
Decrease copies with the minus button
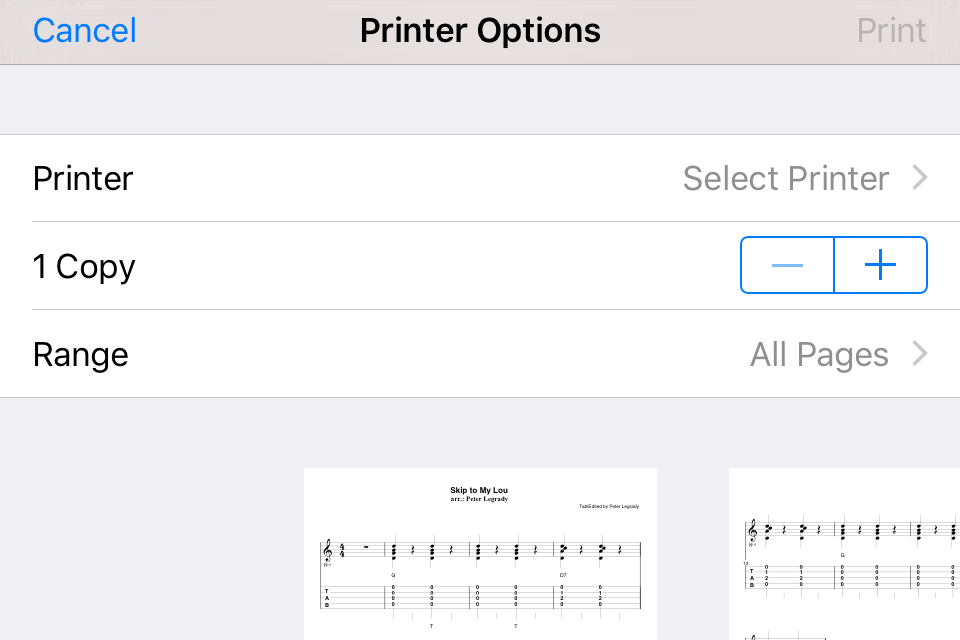click(787, 265)
